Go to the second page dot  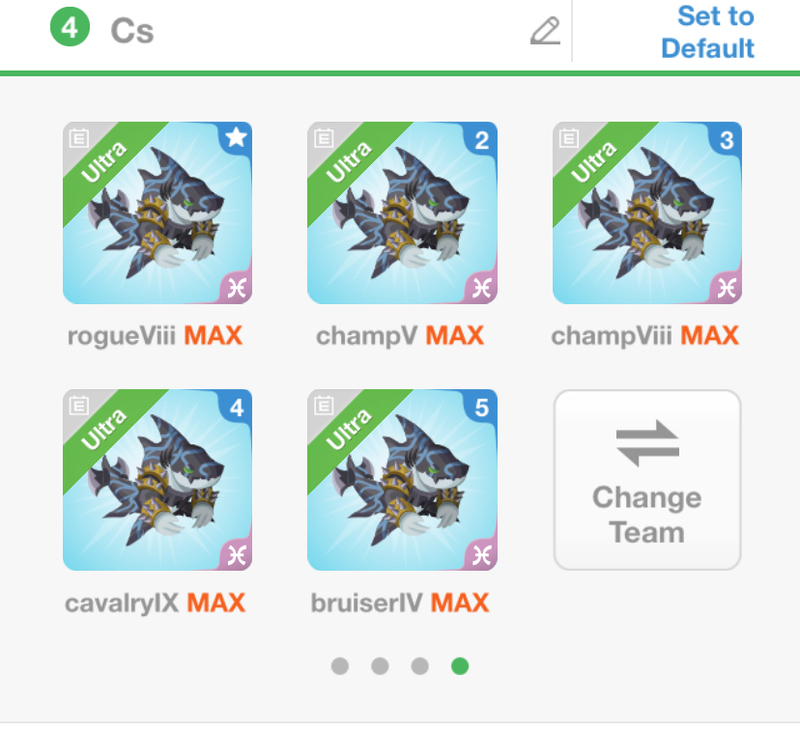[380, 666]
